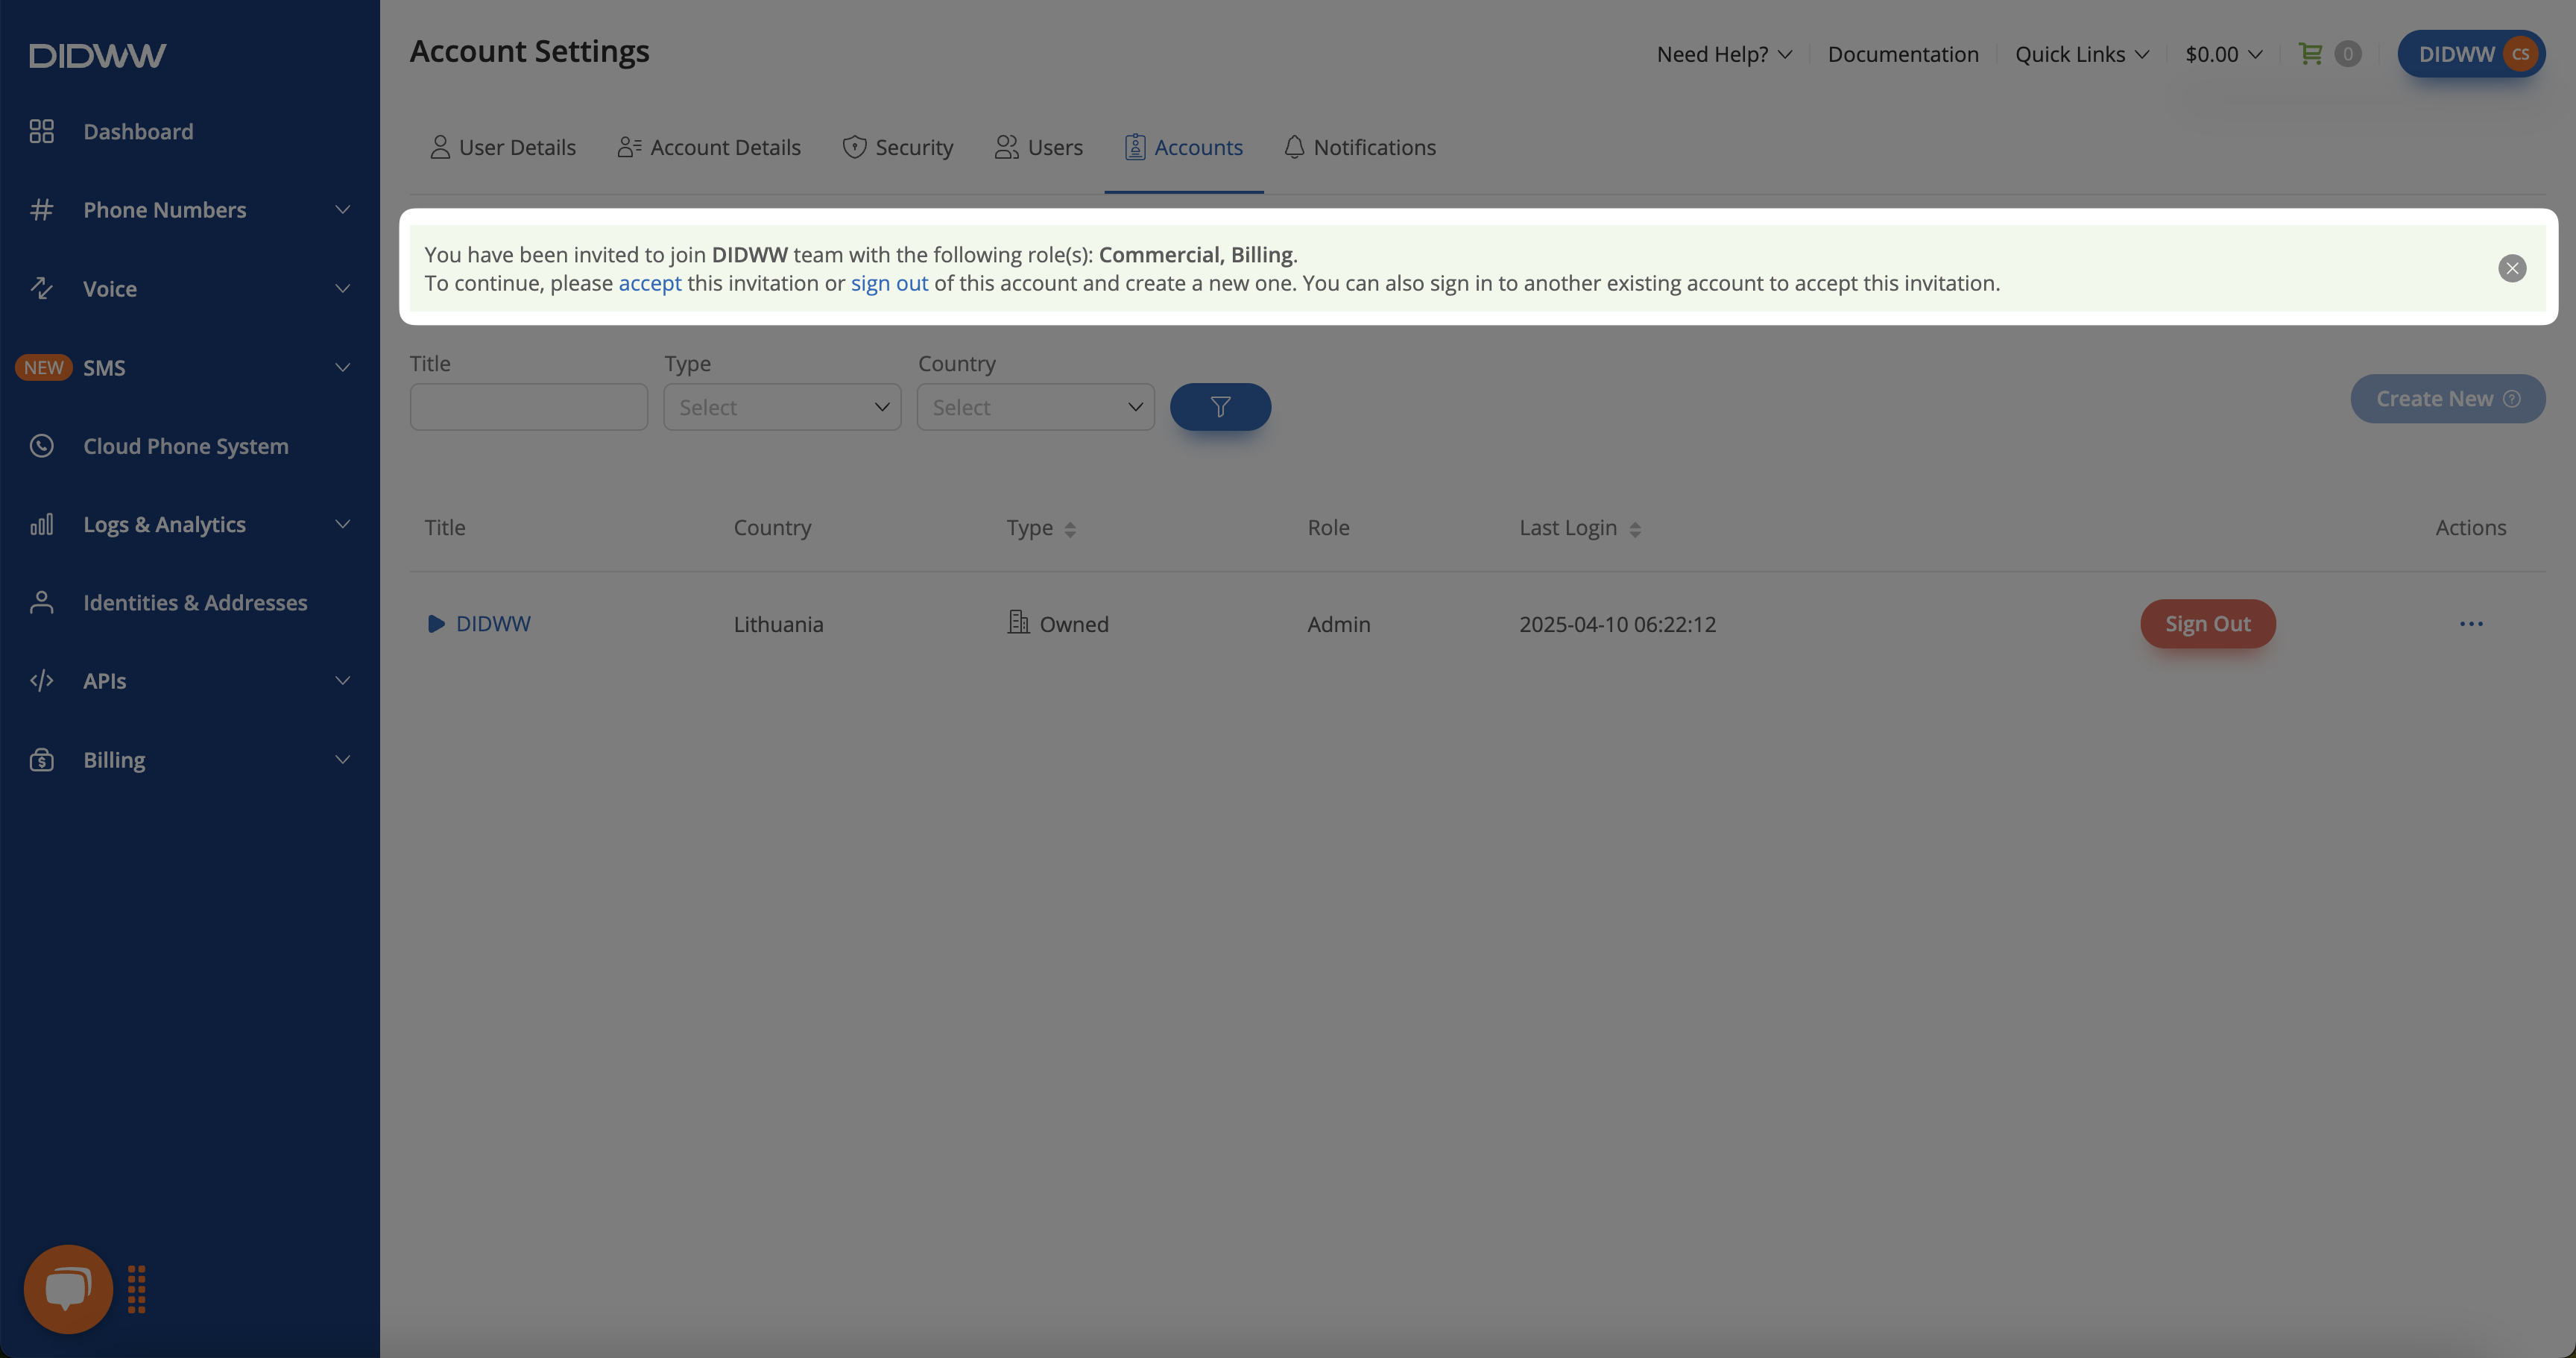Screen dimensions: 2576x1358
Task: Open the three-dot actions menu
Action: [2470, 624]
